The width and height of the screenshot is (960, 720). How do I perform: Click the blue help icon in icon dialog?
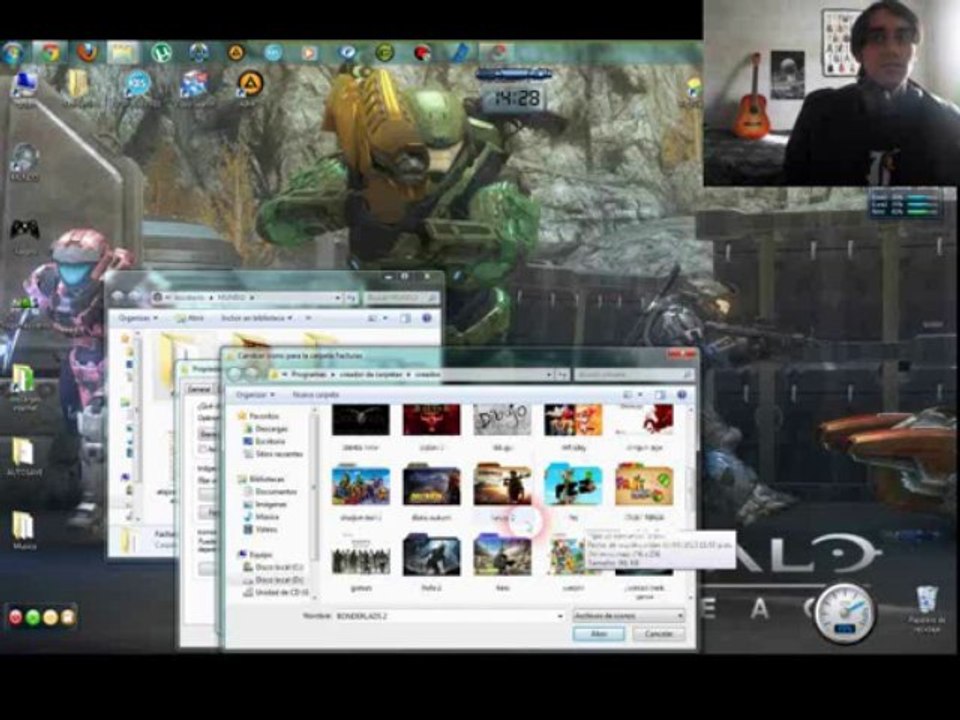681,395
